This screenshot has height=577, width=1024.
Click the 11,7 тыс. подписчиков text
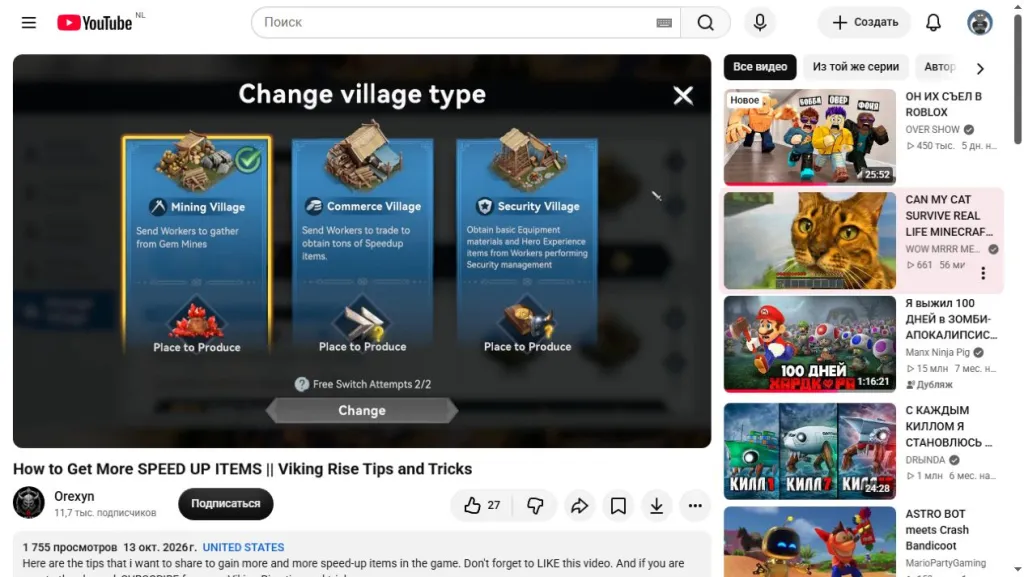click(x=105, y=513)
